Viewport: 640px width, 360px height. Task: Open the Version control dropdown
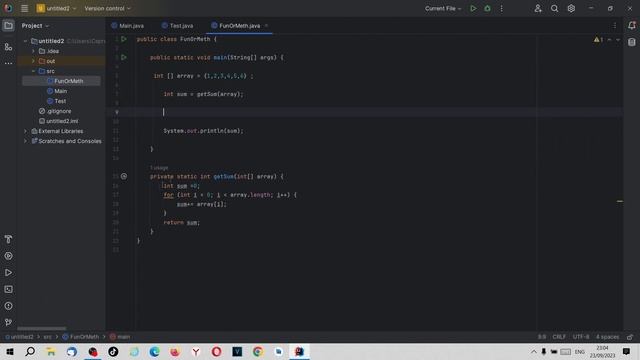(107, 8)
